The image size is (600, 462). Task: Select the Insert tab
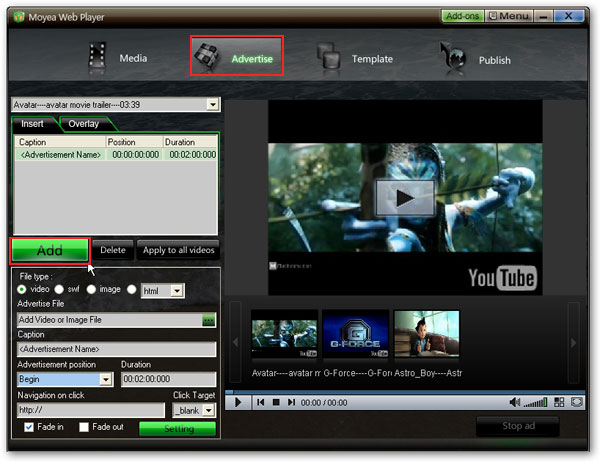tap(33, 124)
